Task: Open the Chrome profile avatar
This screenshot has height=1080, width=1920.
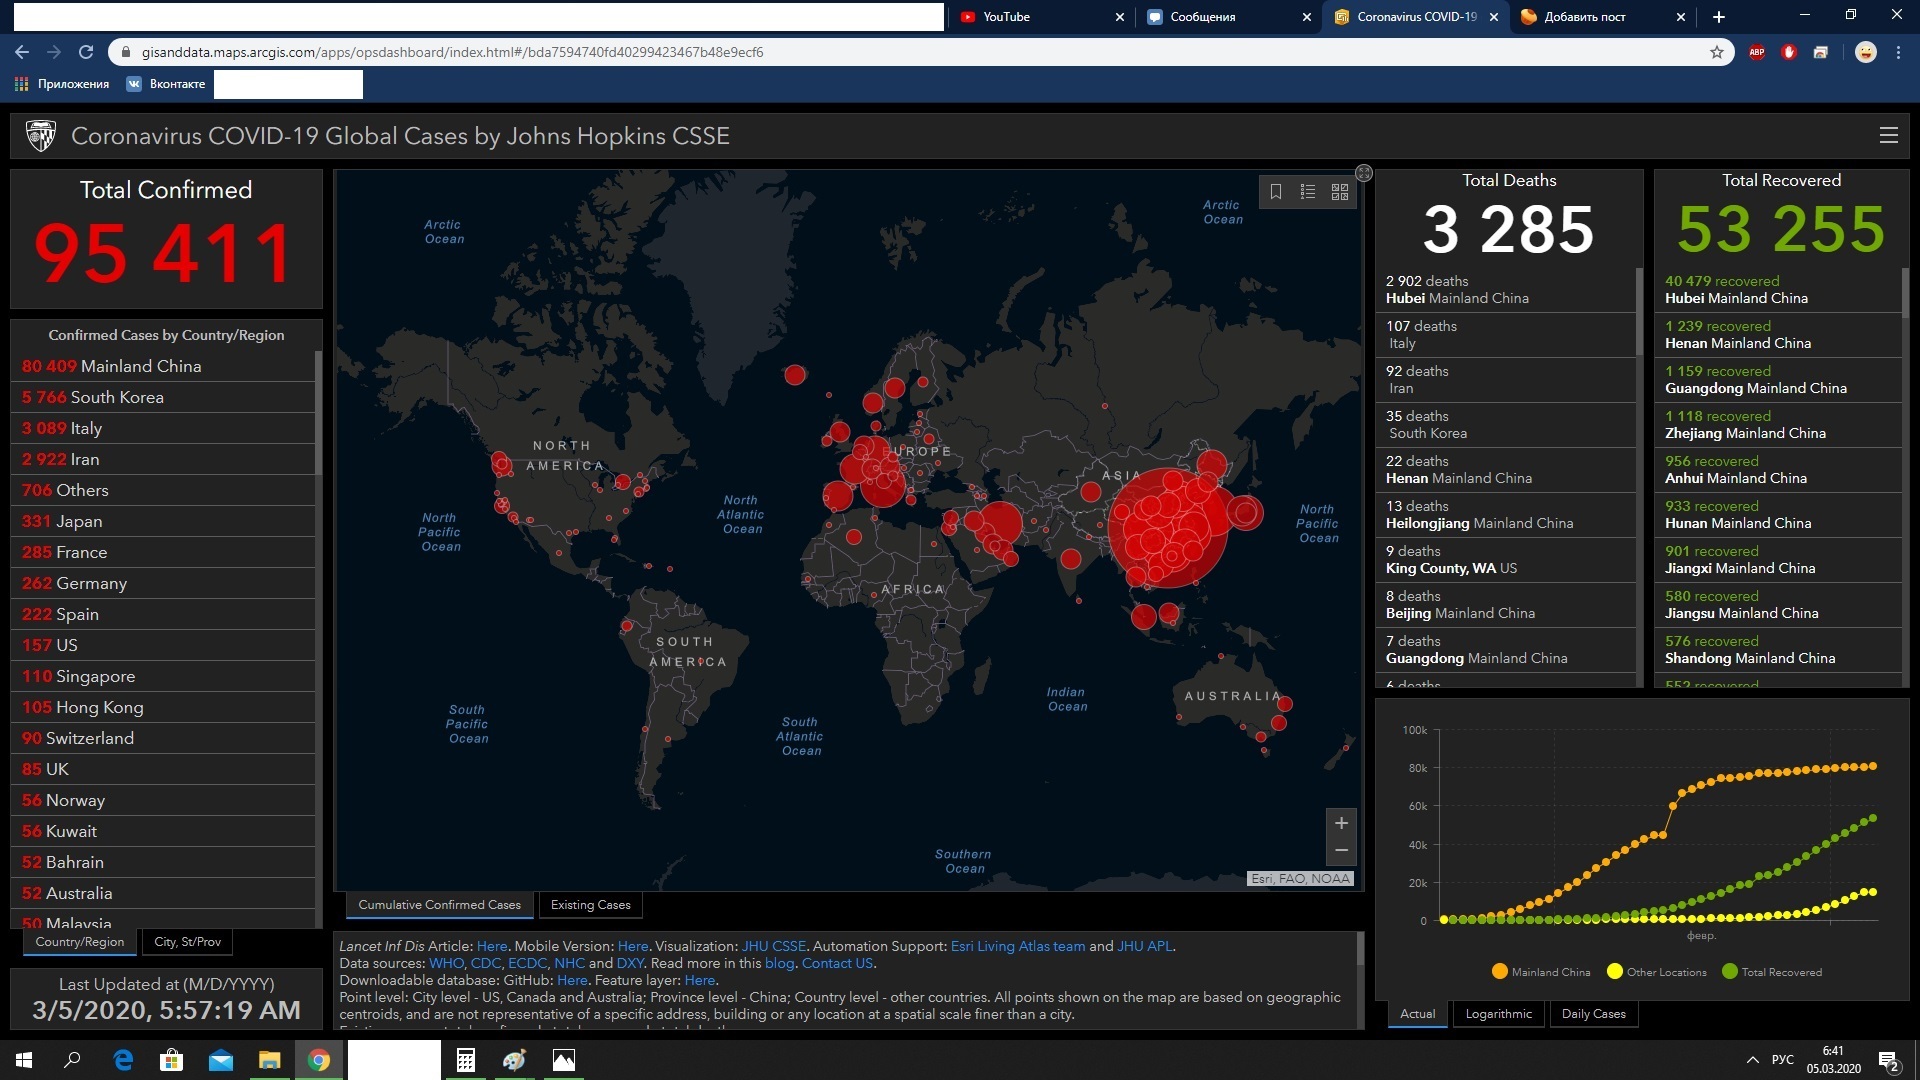Action: (1866, 52)
